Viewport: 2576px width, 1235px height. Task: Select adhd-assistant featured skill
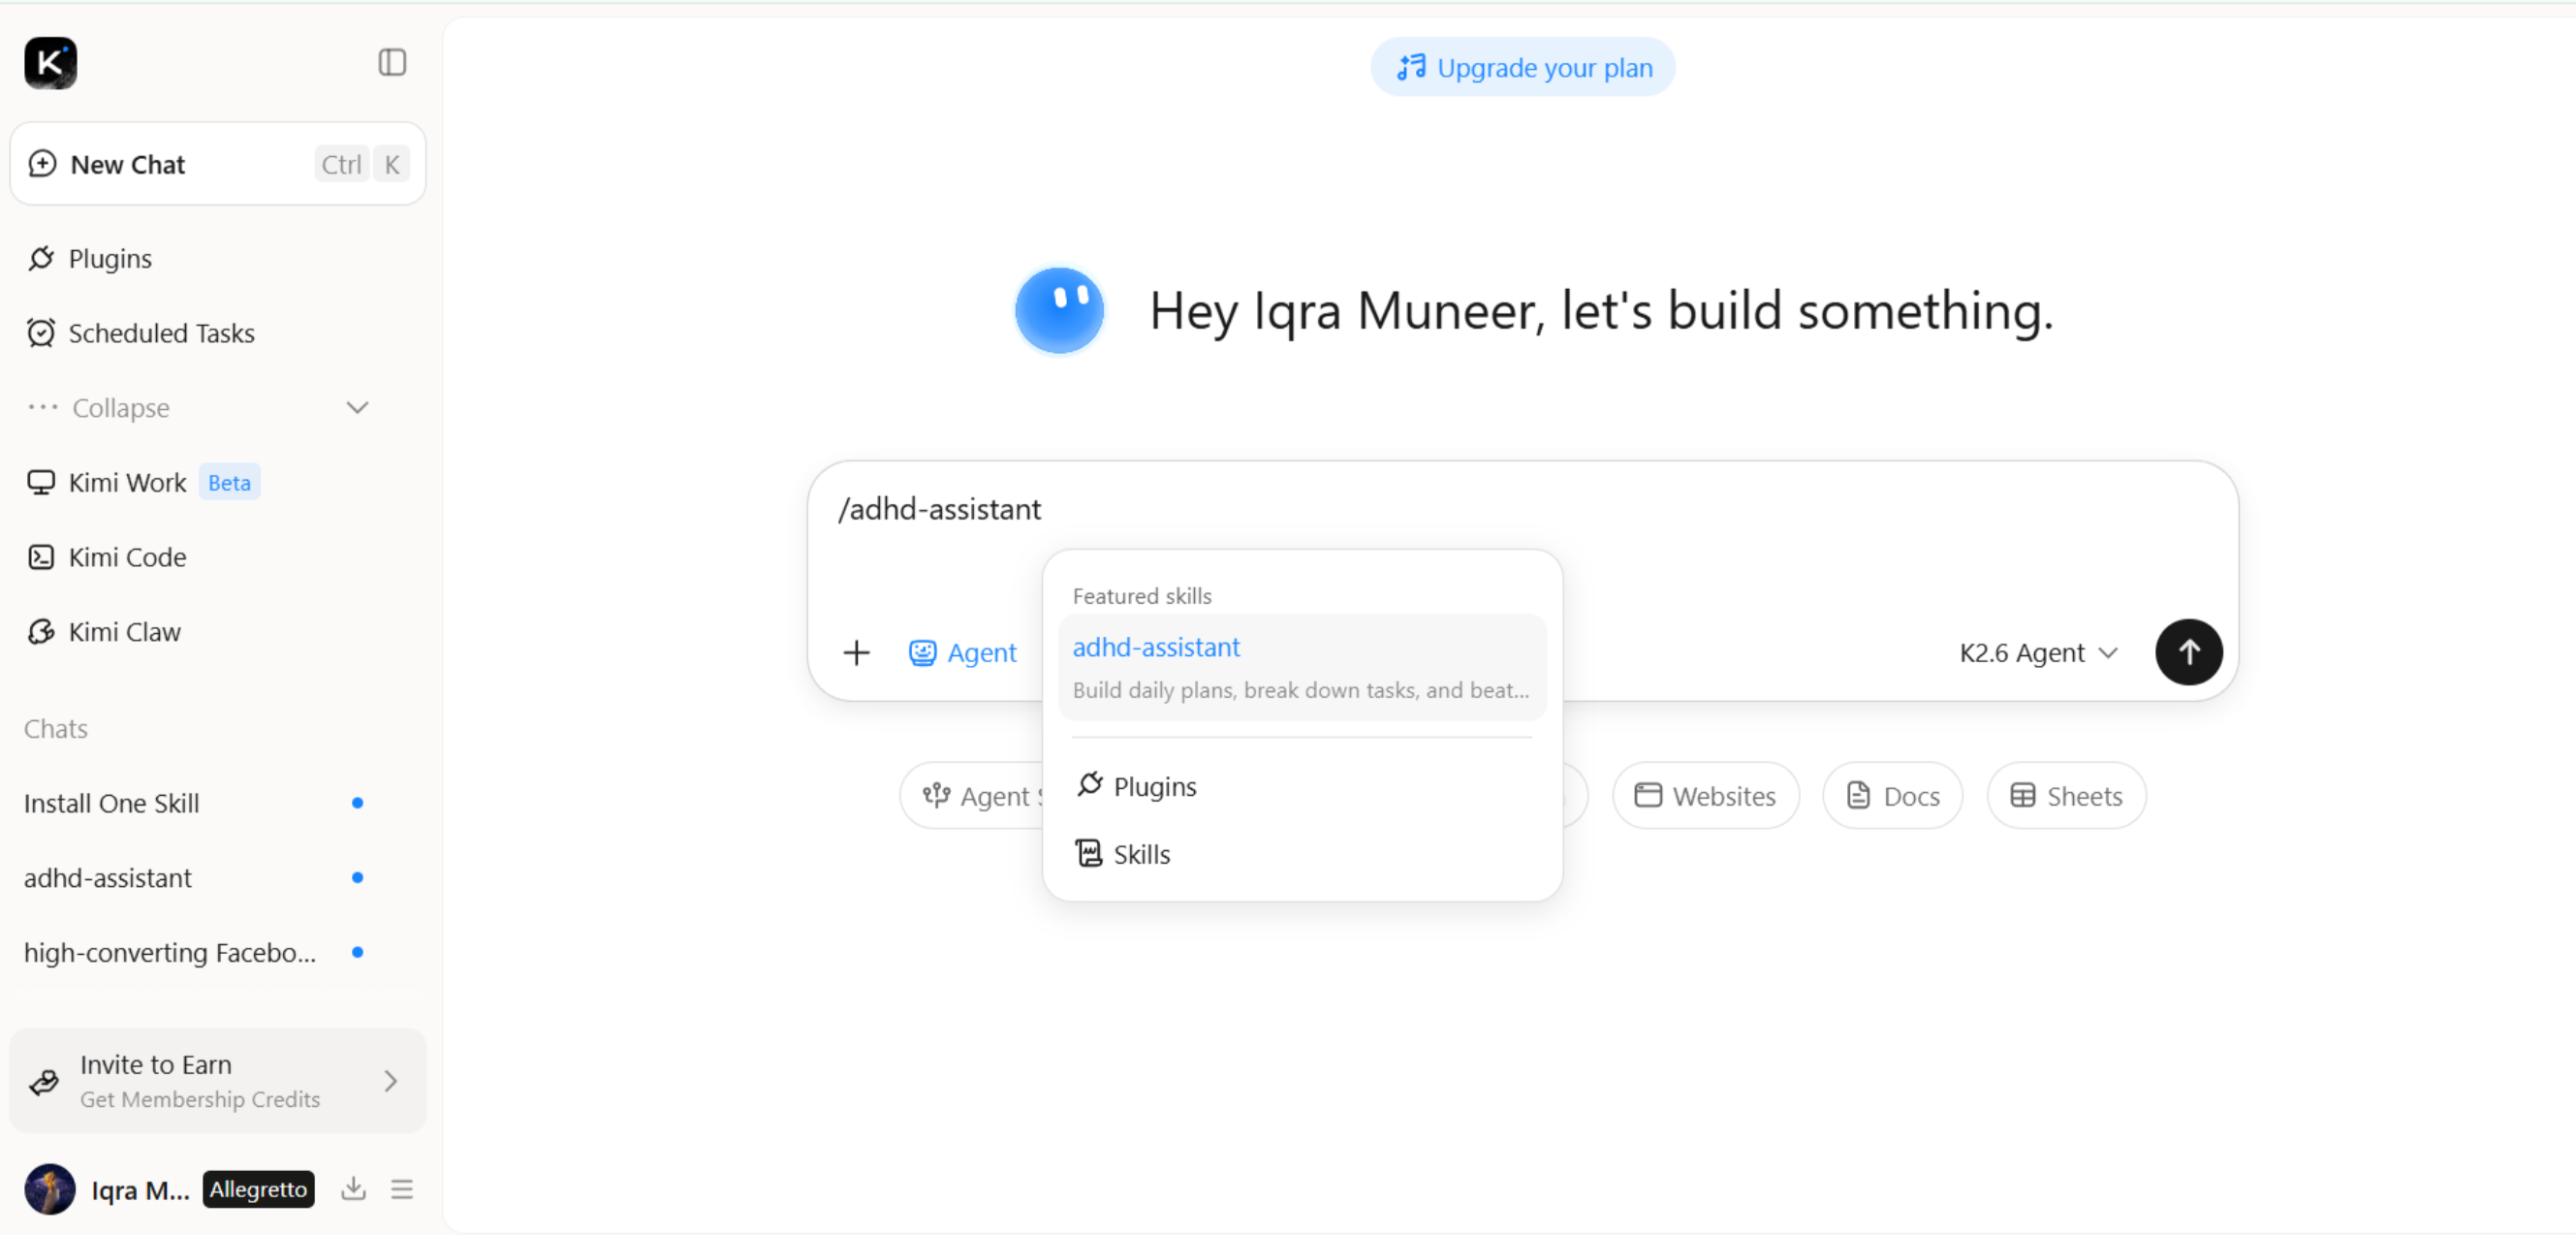click(x=1302, y=667)
